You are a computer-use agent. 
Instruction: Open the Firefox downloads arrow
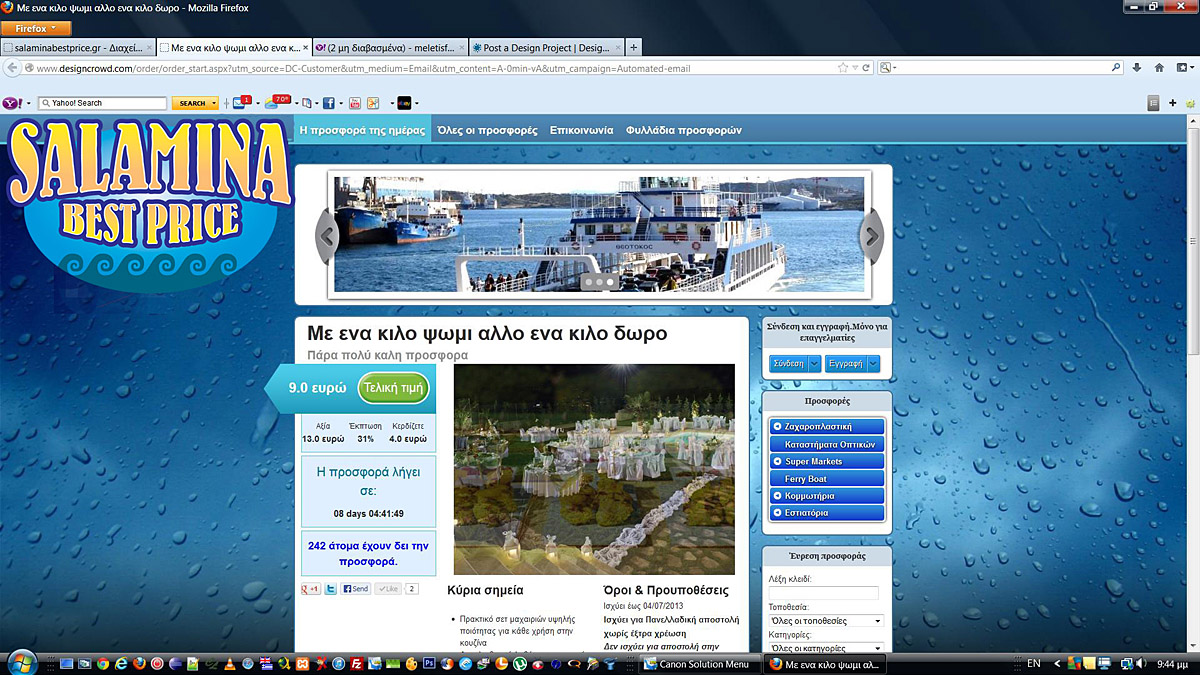1137,68
